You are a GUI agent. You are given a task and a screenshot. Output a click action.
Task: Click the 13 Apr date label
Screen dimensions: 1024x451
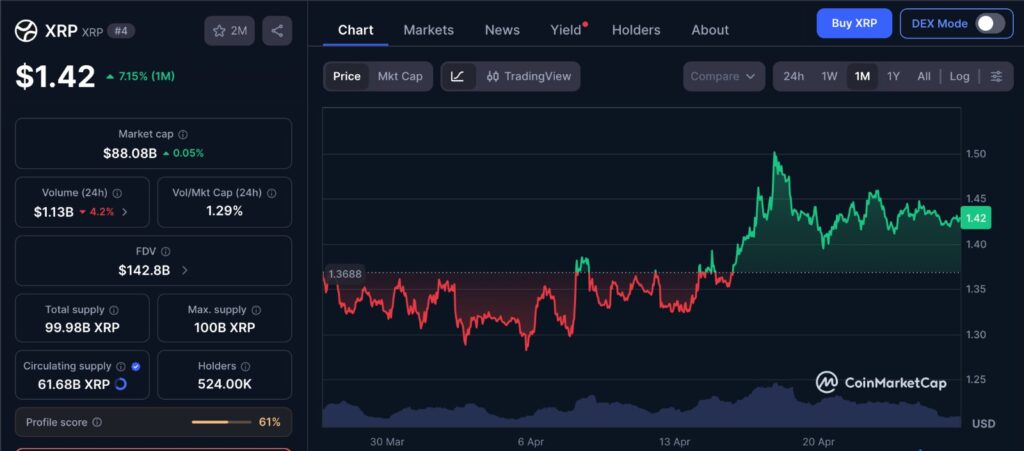coord(674,442)
